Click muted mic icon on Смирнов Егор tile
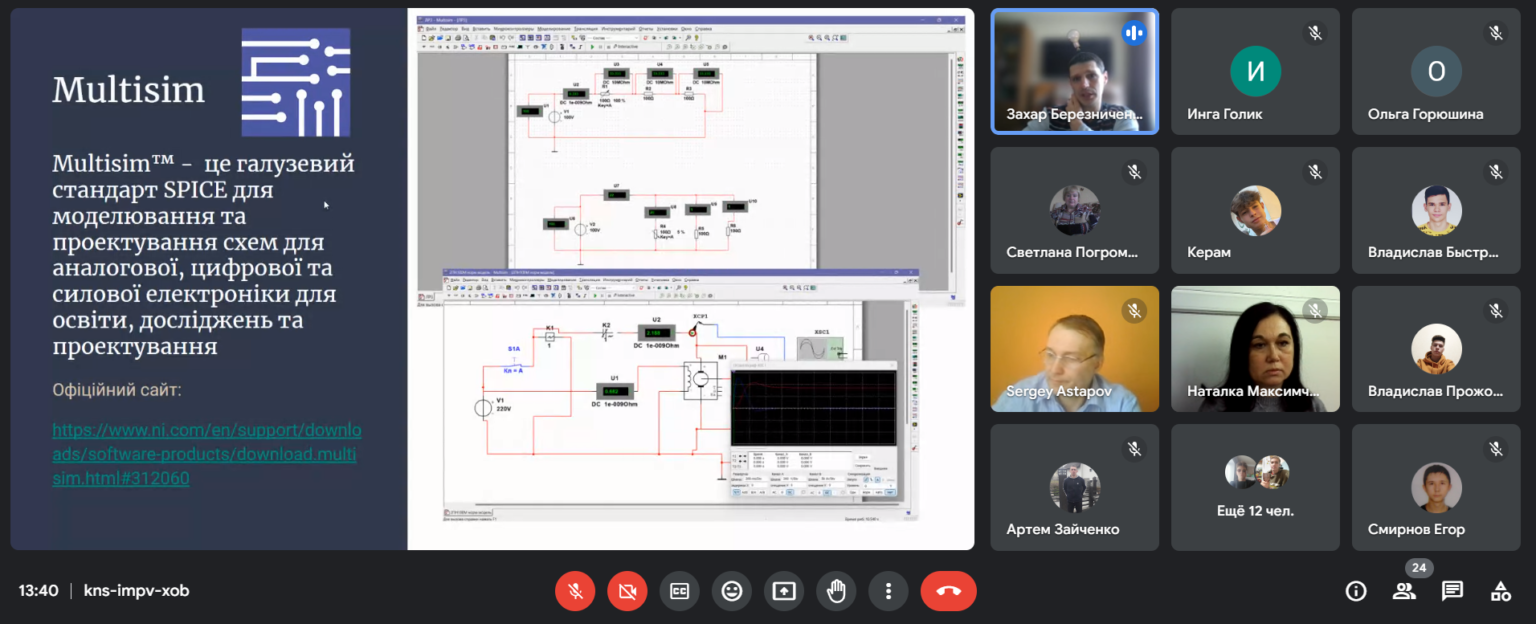 coord(1495,449)
